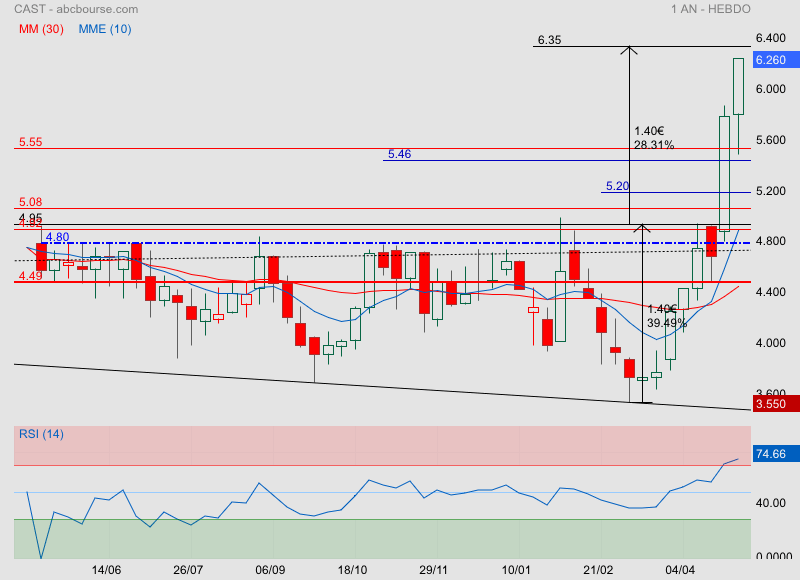Click the 6.400 price axis label
800x580 pixels.
770,38
